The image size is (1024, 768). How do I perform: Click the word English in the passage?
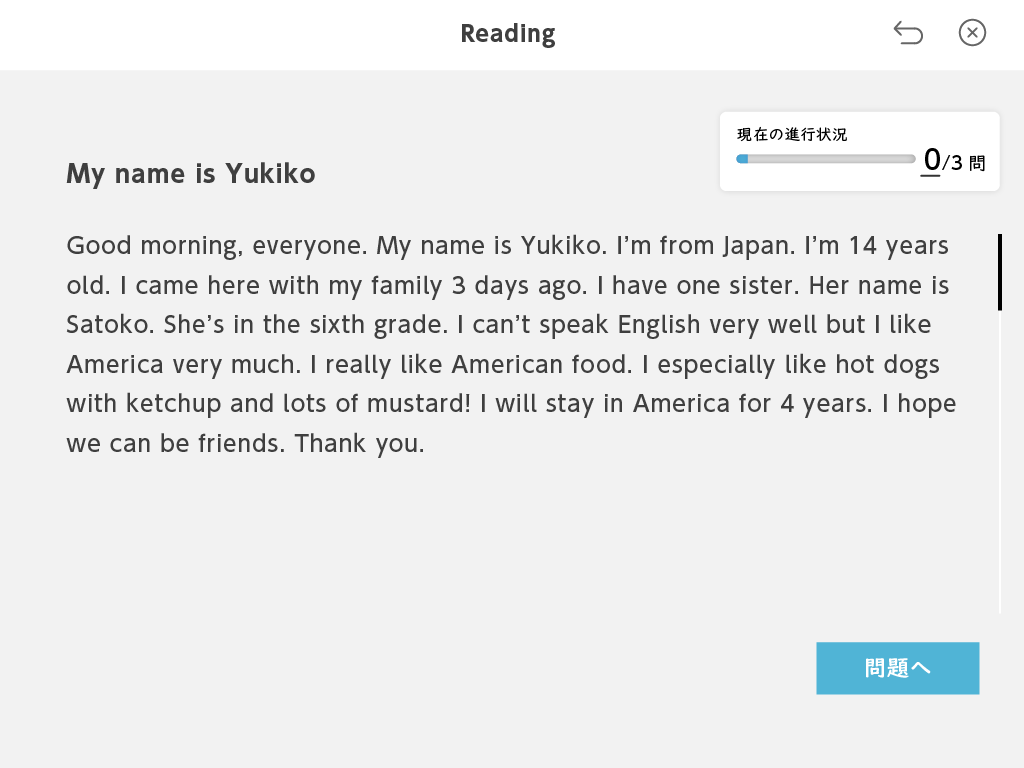(x=658, y=325)
